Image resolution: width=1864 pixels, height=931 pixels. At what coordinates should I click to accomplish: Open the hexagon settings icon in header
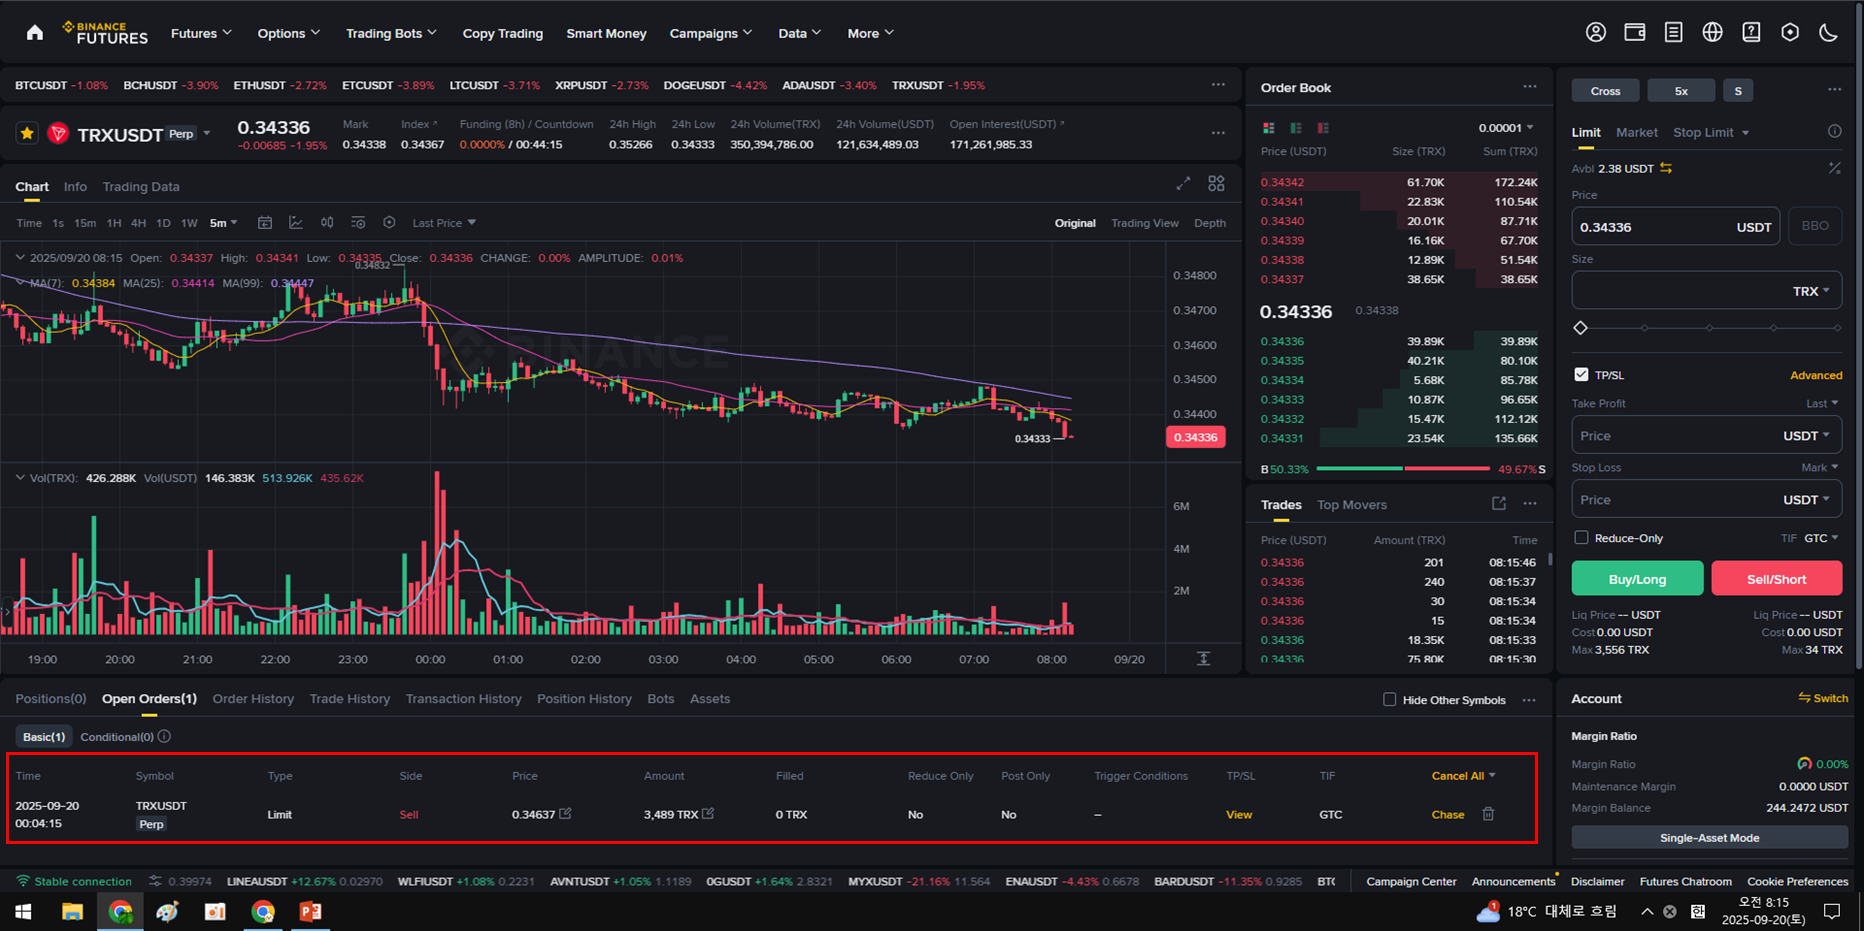pyautogui.click(x=1790, y=33)
